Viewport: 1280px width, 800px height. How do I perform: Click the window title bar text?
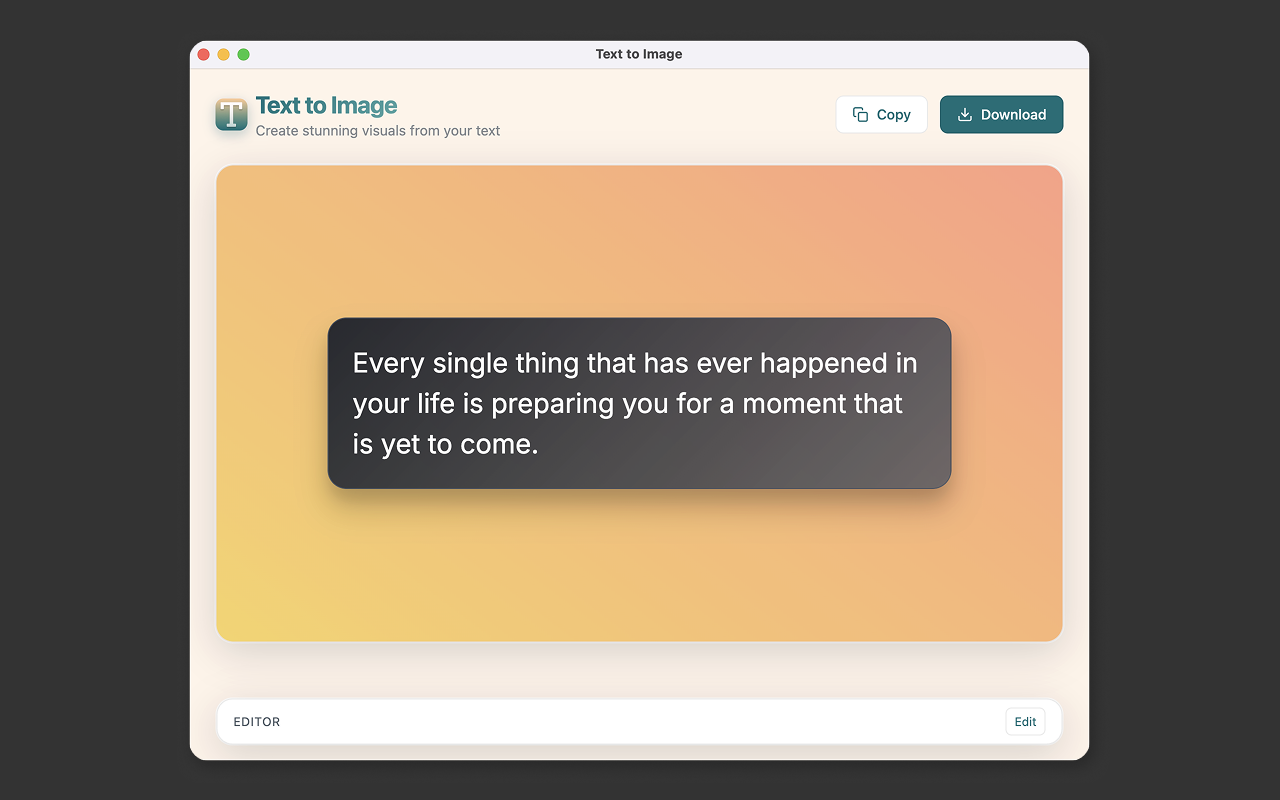tap(639, 54)
